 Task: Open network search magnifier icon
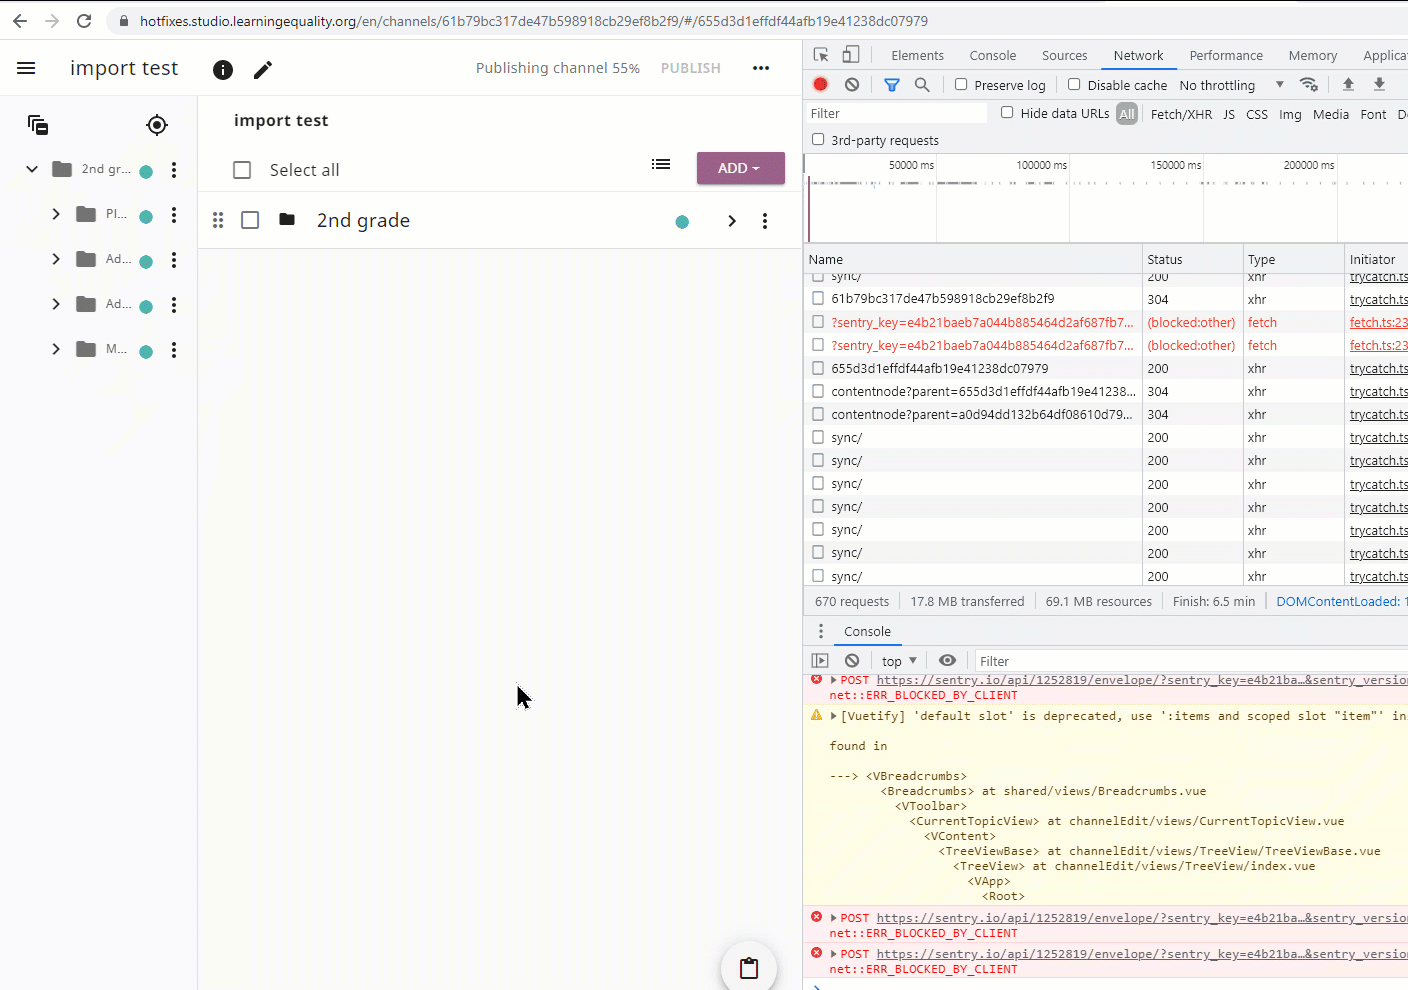click(922, 85)
